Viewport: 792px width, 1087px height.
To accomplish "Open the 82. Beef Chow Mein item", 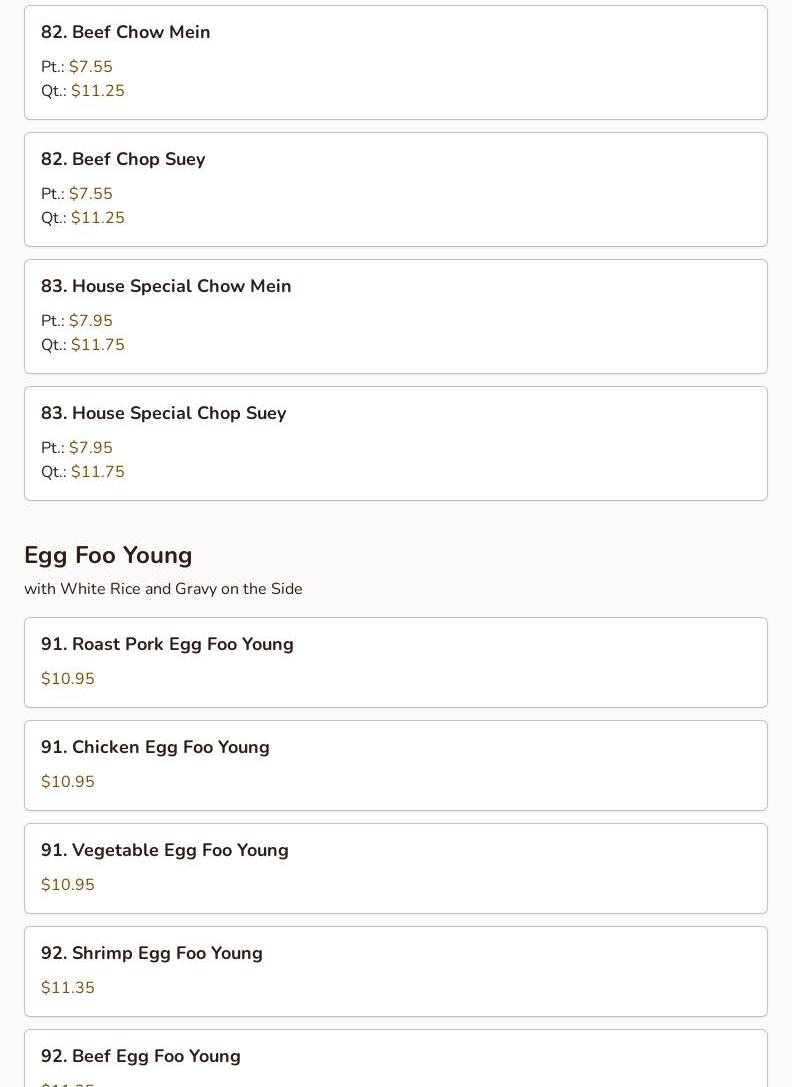I will coord(126,32).
